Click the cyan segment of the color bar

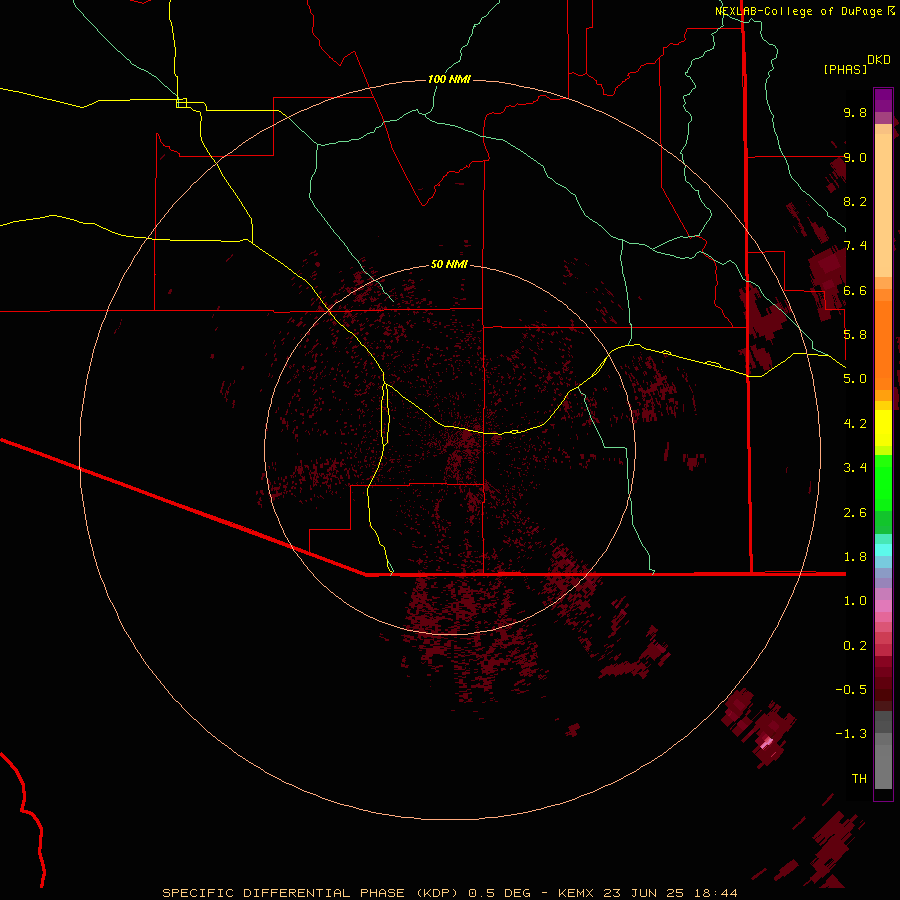(x=883, y=550)
